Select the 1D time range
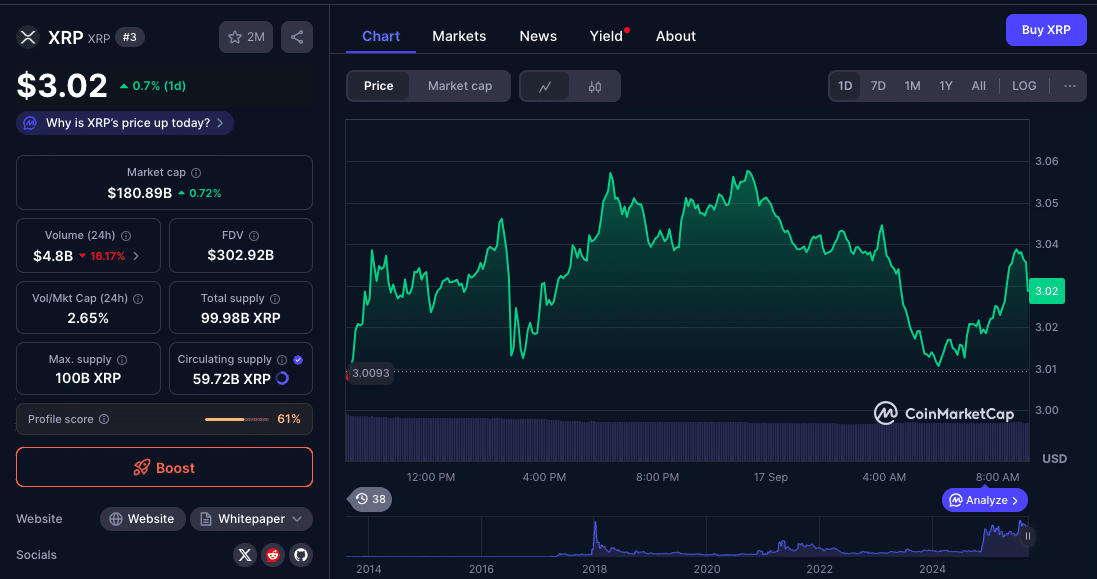 (x=845, y=86)
